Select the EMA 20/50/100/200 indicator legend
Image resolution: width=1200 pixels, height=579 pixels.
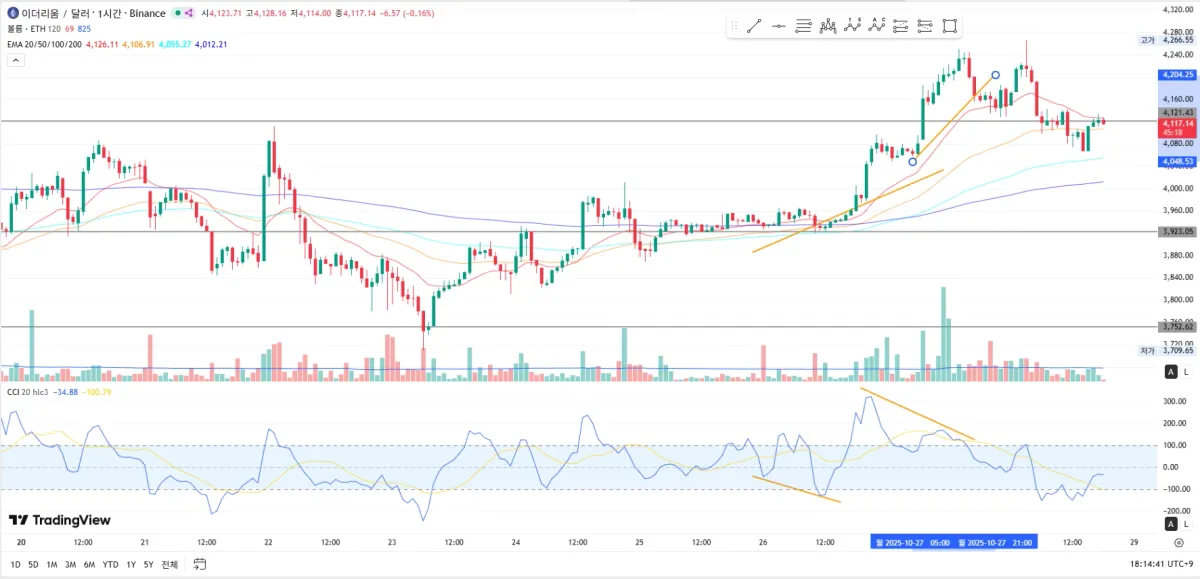pos(46,44)
